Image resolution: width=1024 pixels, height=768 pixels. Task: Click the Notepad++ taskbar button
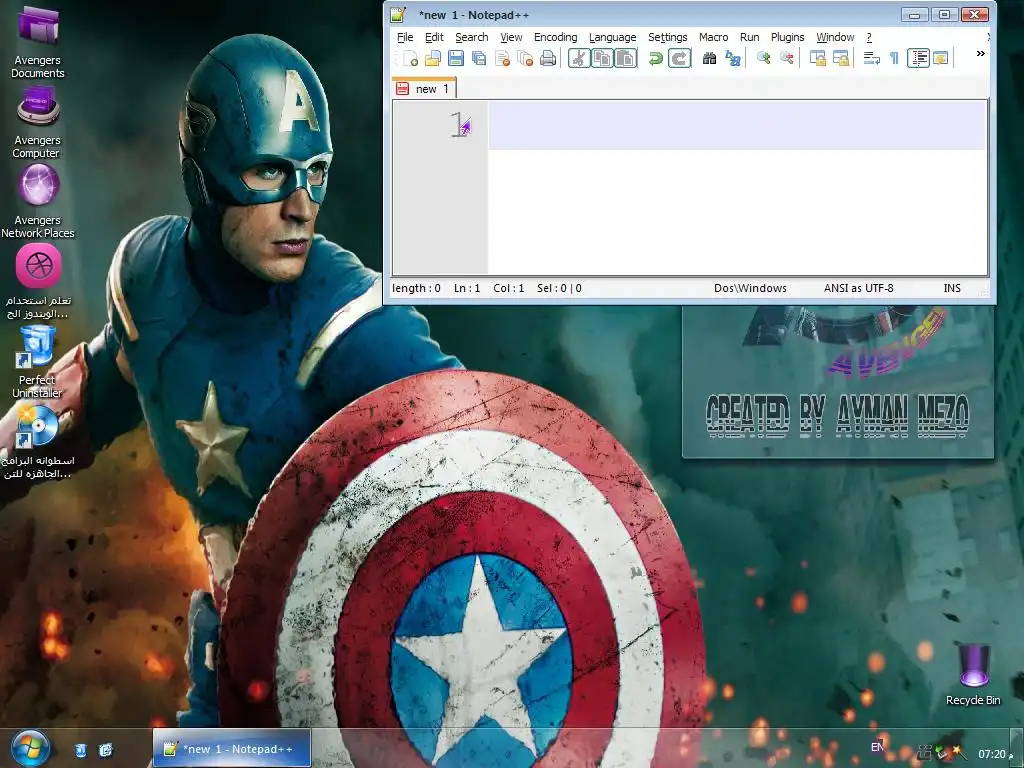[x=231, y=748]
